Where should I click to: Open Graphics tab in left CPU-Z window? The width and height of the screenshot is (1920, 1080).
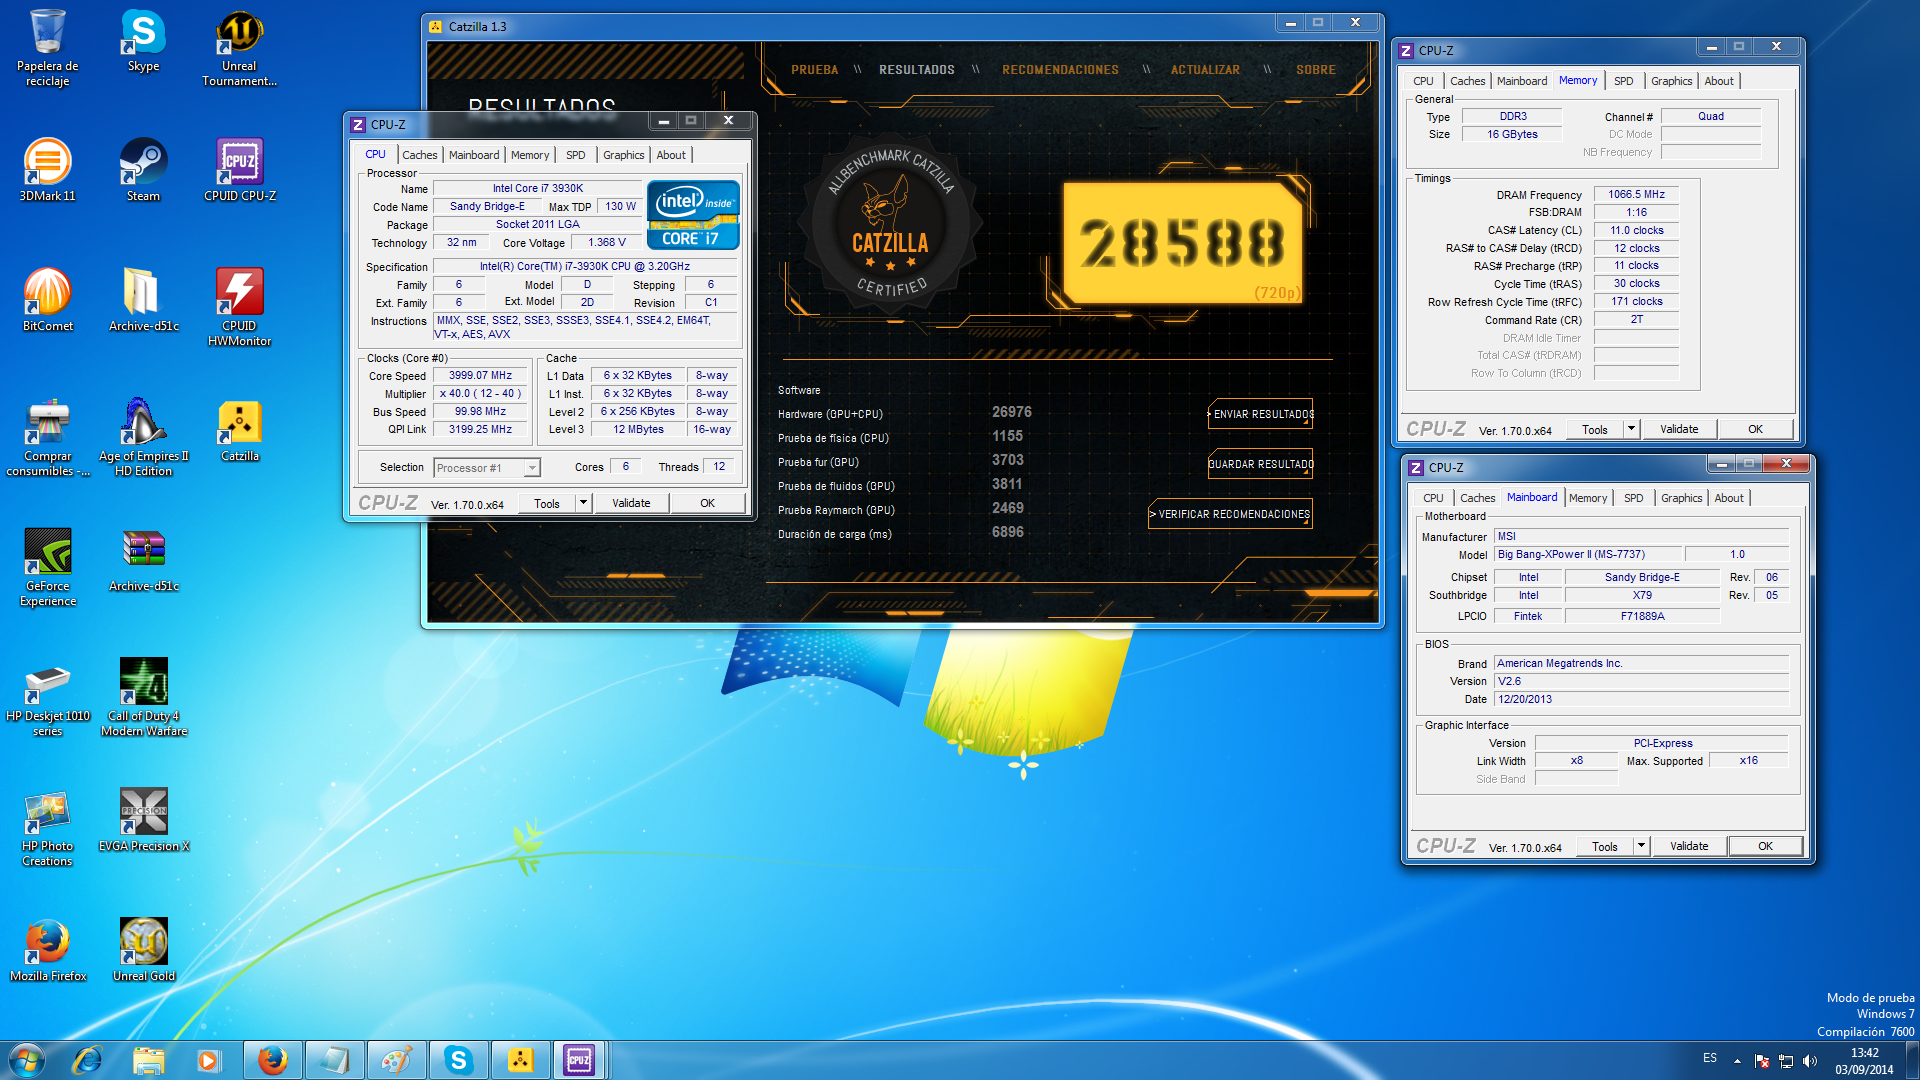point(623,155)
